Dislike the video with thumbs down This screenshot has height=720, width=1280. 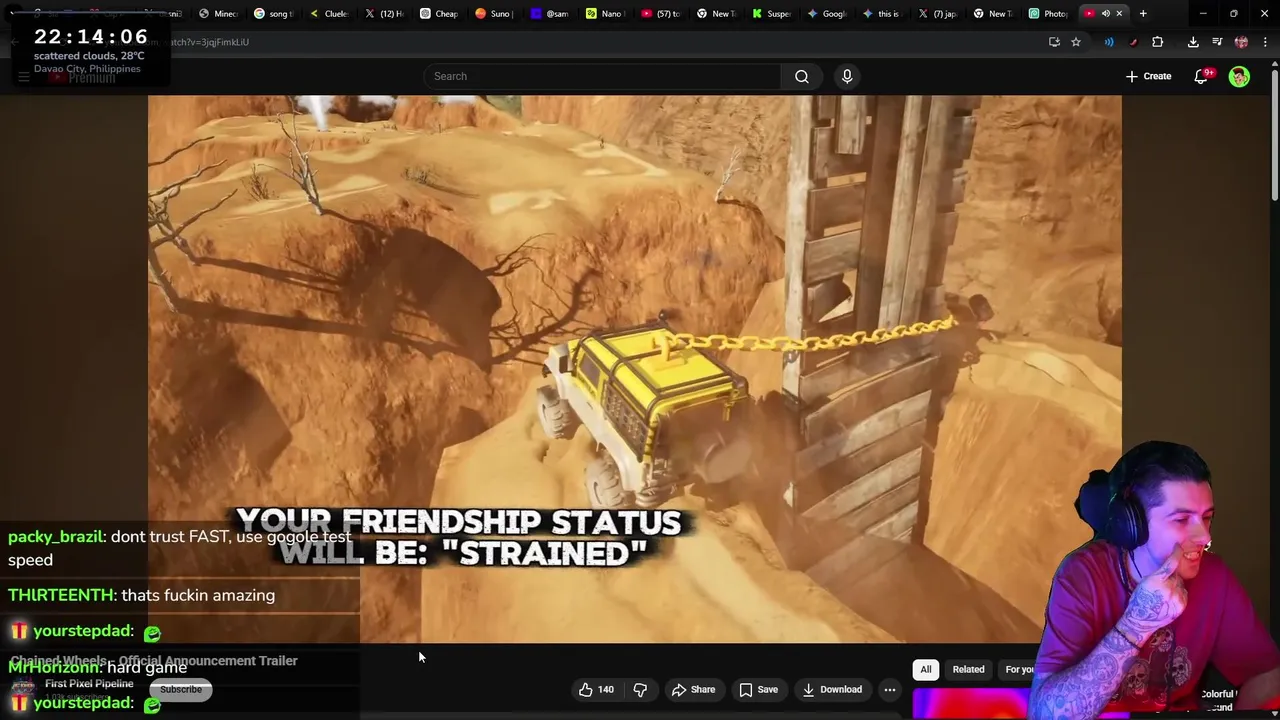click(x=640, y=689)
